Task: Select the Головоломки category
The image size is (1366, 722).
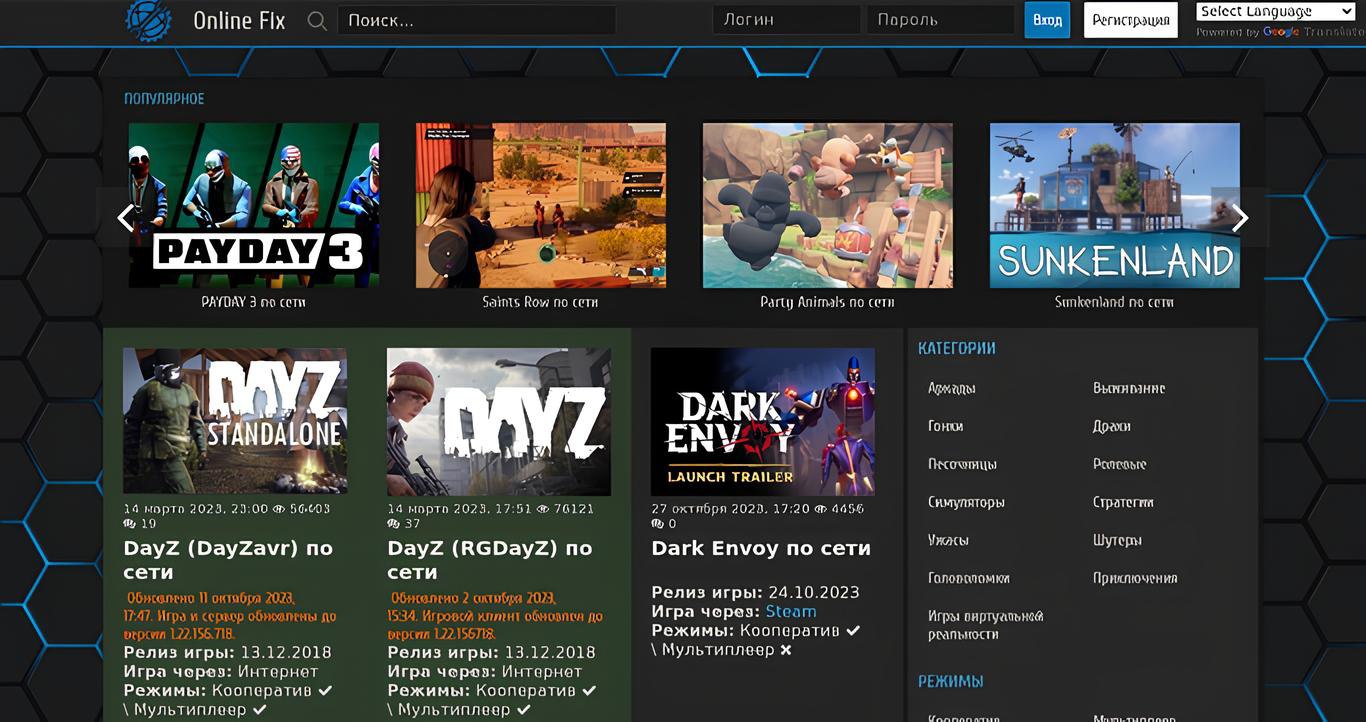Action: pos(969,578)
